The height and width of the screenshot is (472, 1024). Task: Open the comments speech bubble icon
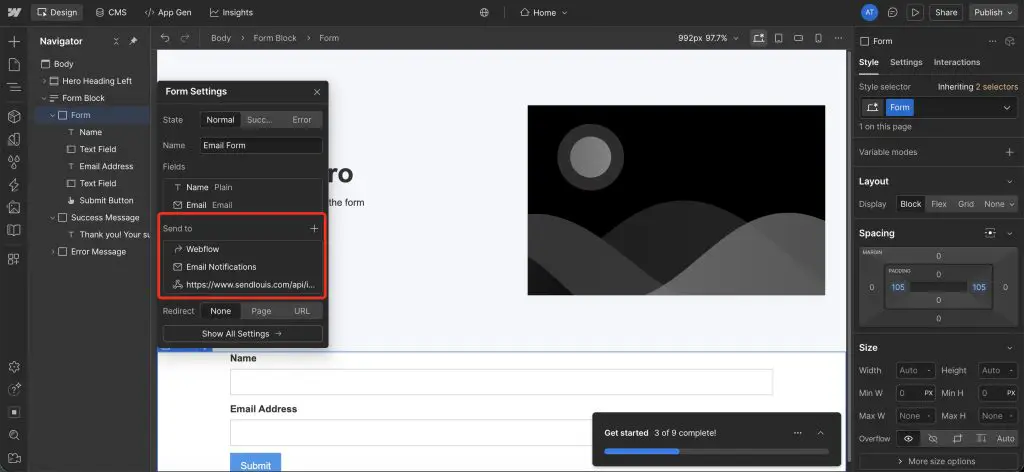[892, 13]
